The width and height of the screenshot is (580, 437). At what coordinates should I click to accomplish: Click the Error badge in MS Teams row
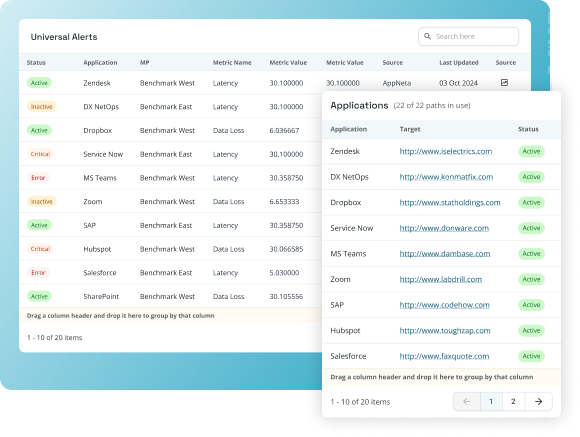(x=38, y=178)
